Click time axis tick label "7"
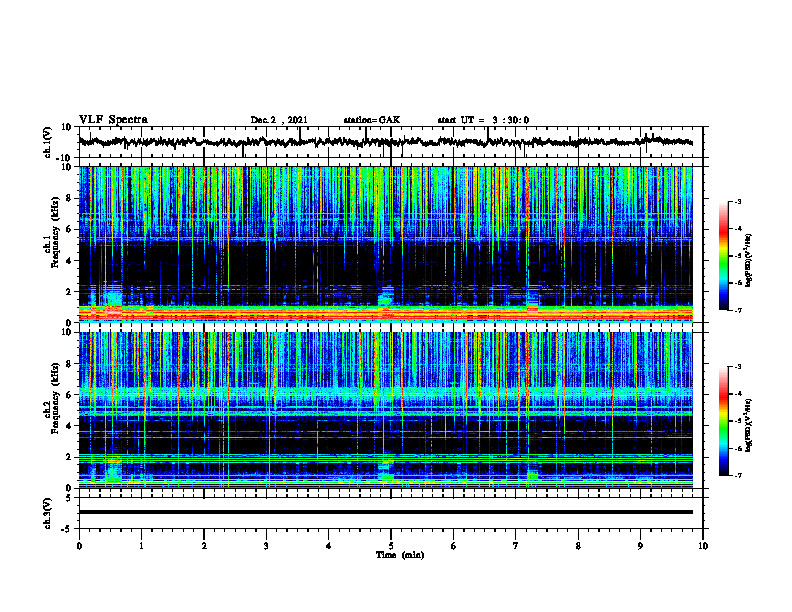Screen dimensions: 792x612 pos(516,546)
